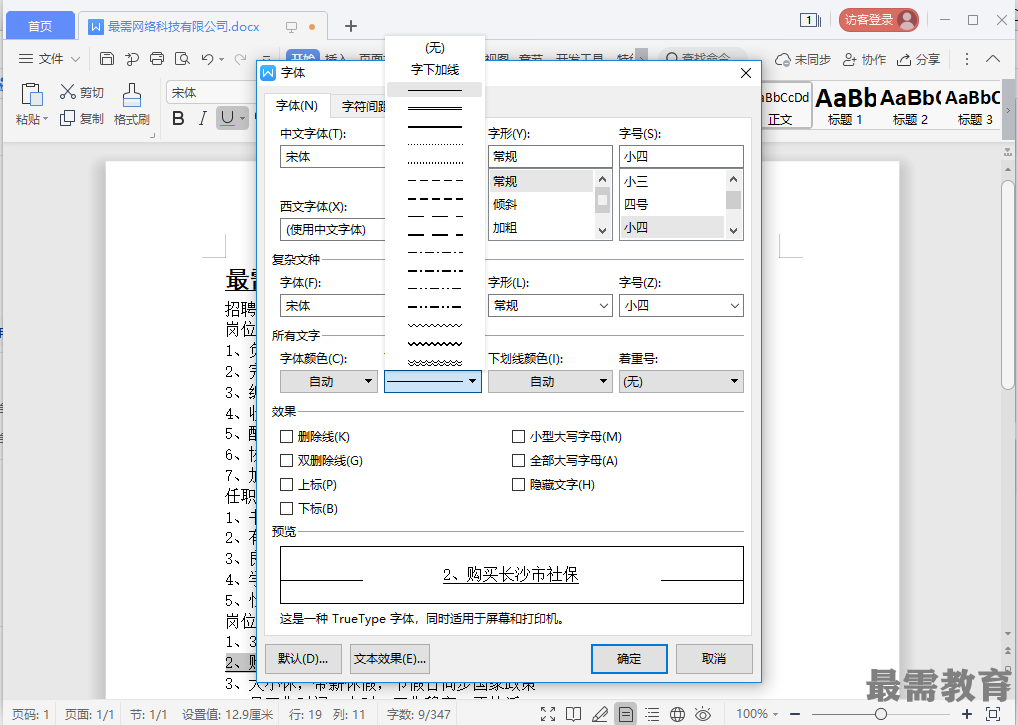Choose 字下加线 underline option
The width and height of the screenshot is (1018, 725).
(434, 69)
